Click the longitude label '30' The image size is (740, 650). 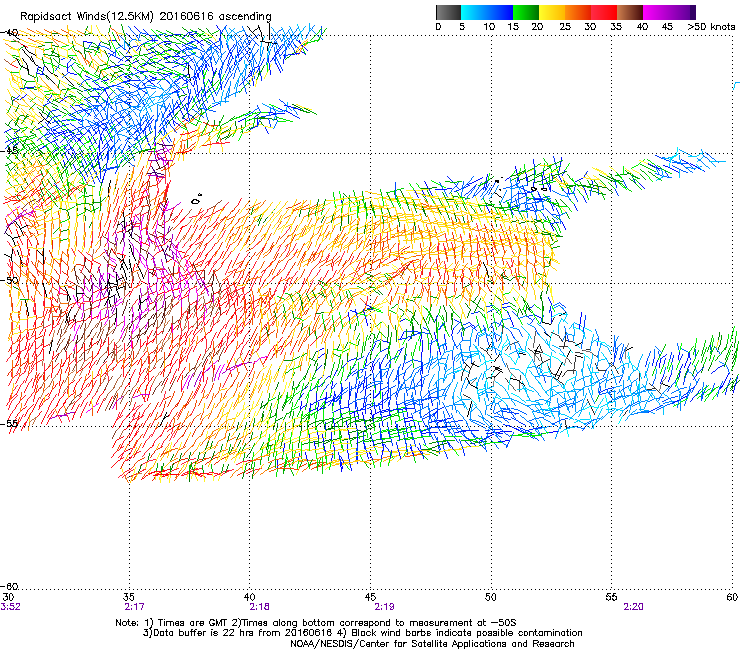8,597
